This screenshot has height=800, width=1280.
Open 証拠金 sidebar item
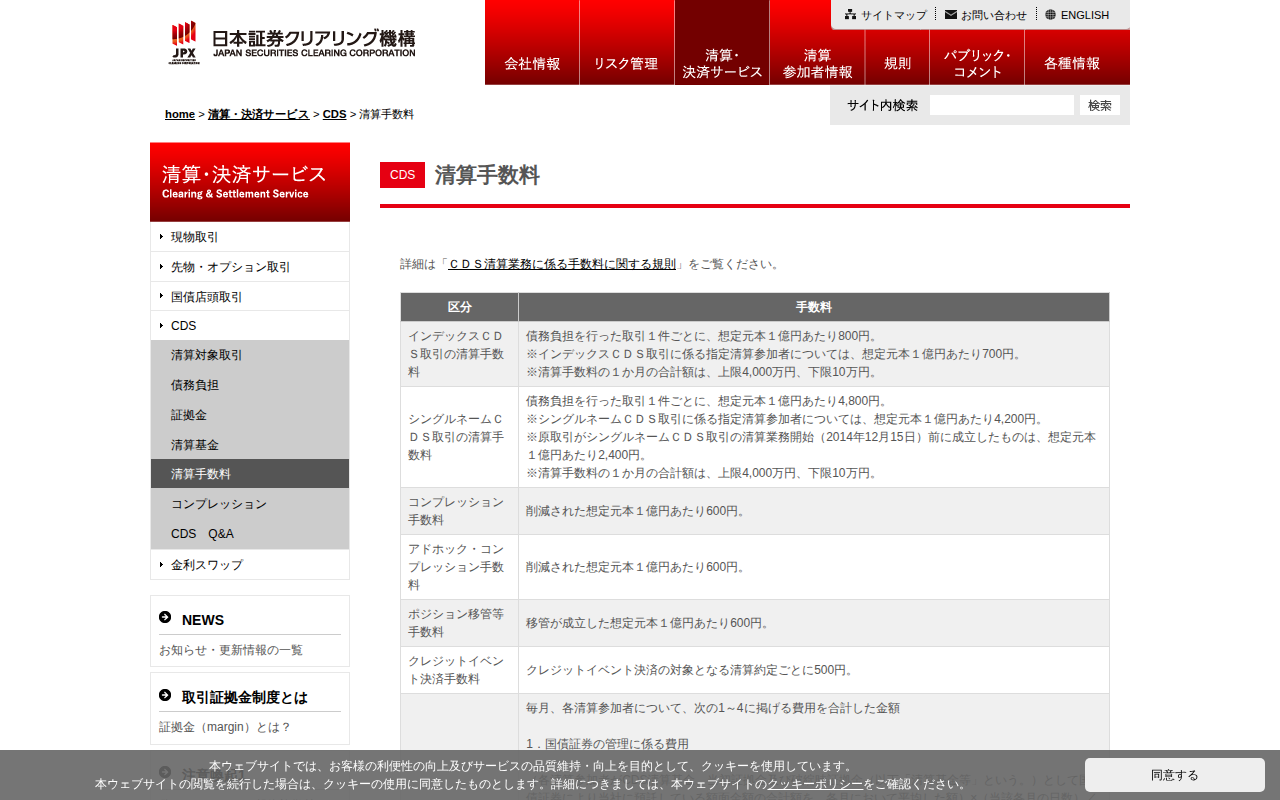(x=250, y=415)
